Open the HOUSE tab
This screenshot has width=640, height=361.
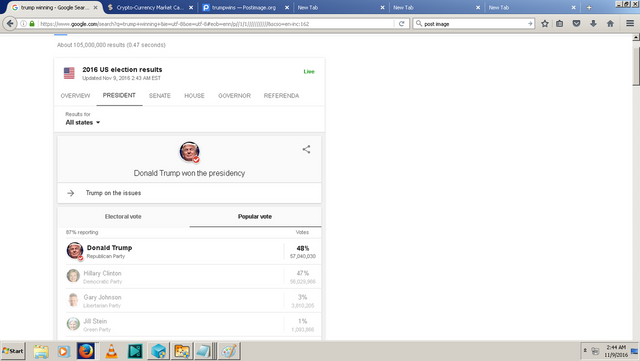pos(194,96)
